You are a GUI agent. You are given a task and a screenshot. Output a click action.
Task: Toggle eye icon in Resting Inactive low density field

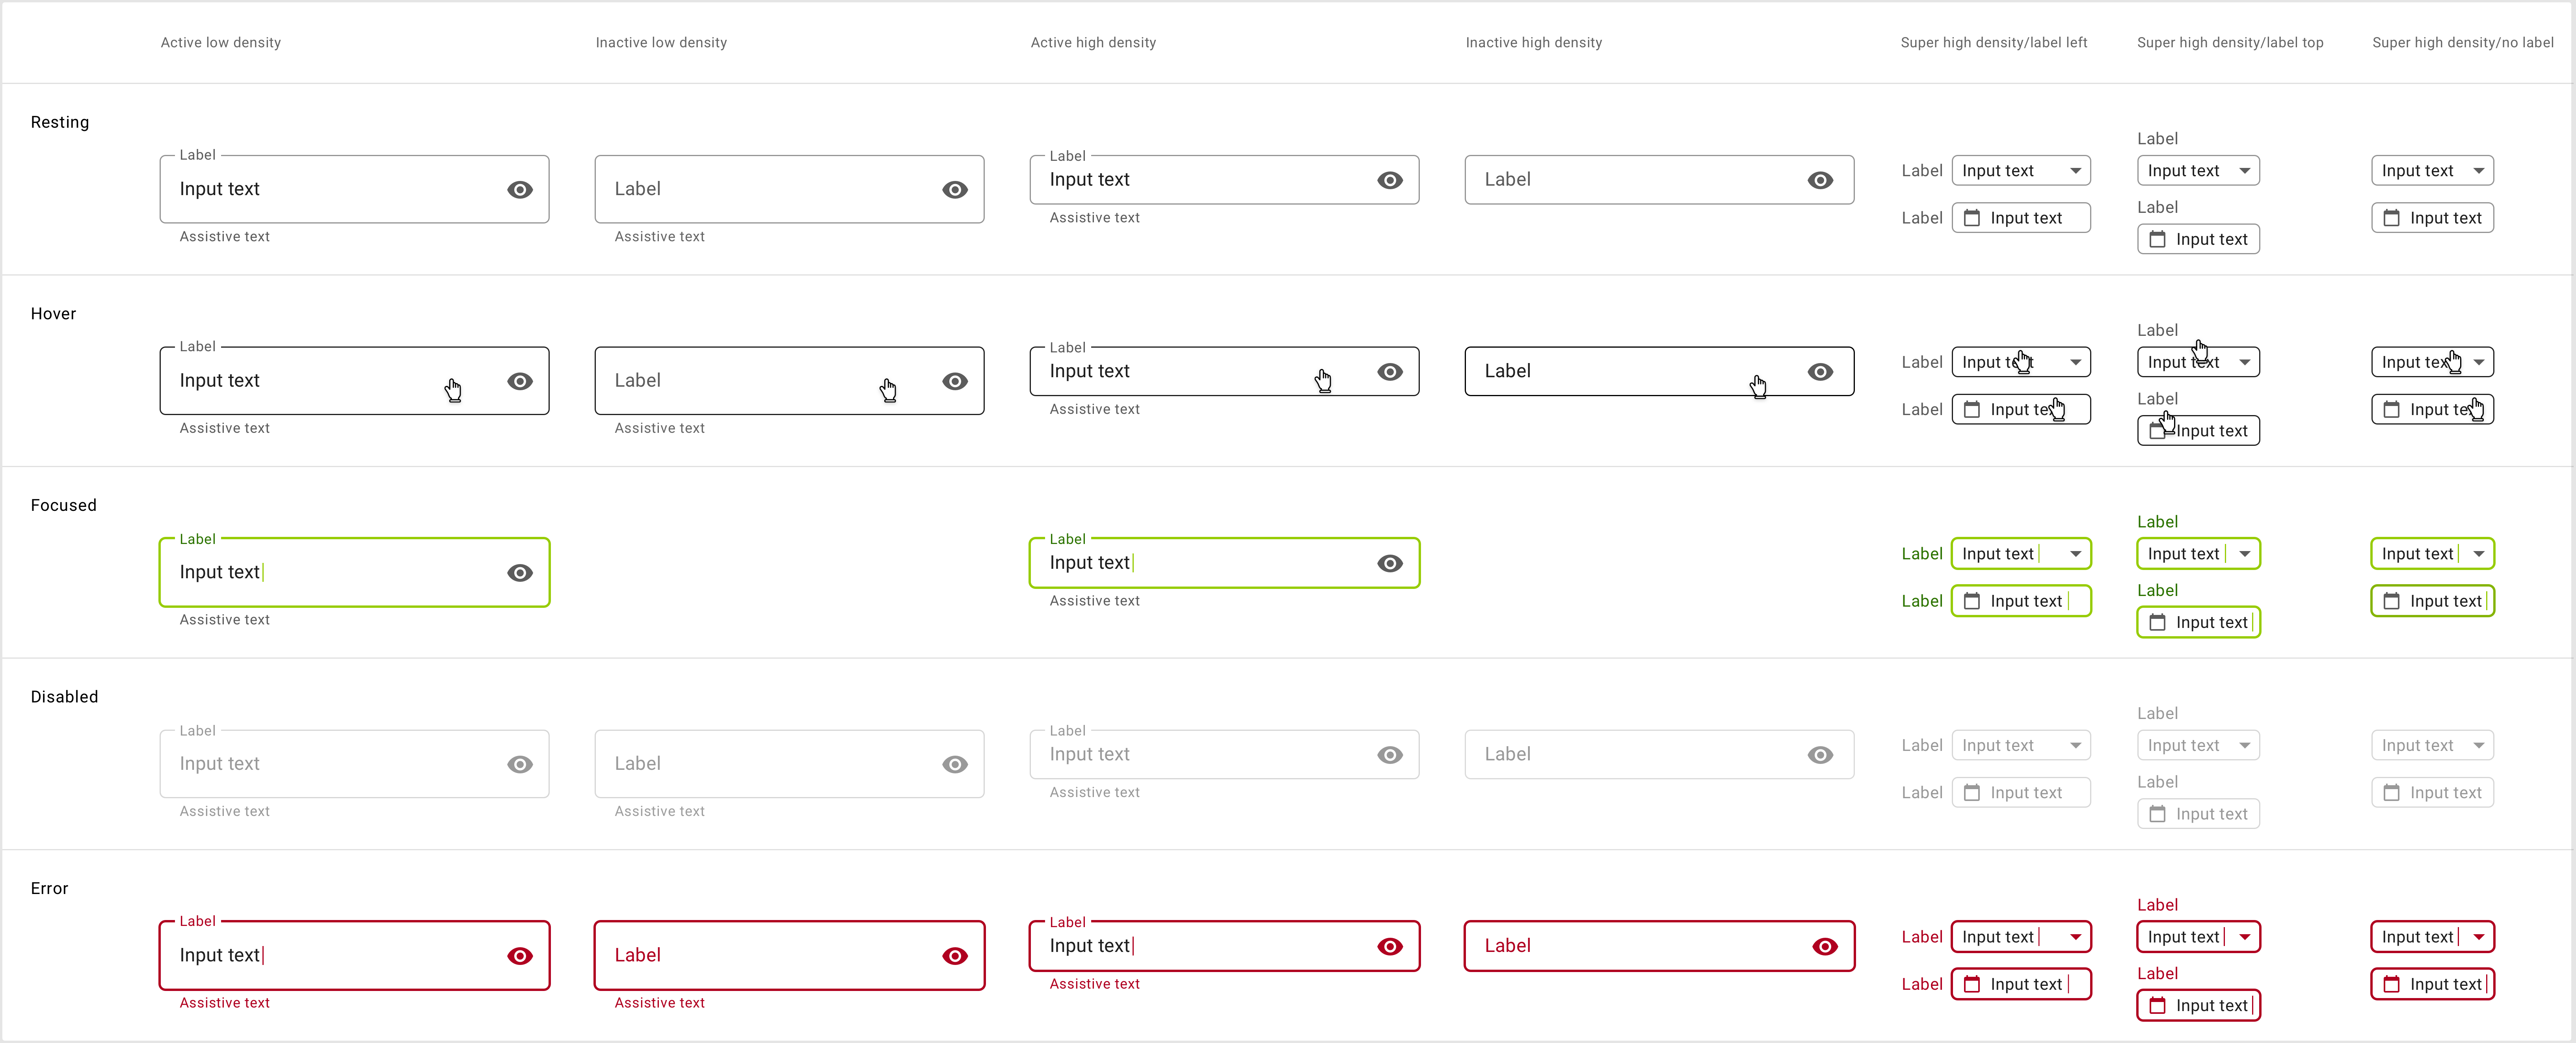(x=955, y=190)
